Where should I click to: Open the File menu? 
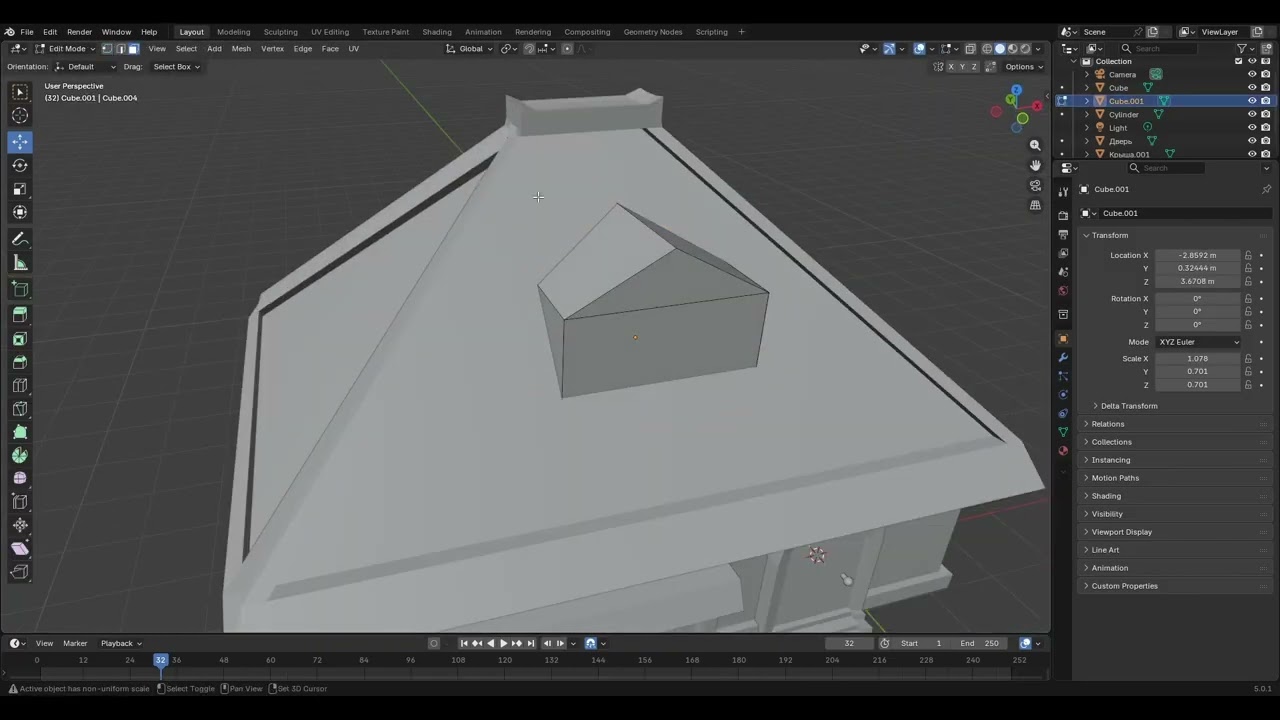[27, 32]
